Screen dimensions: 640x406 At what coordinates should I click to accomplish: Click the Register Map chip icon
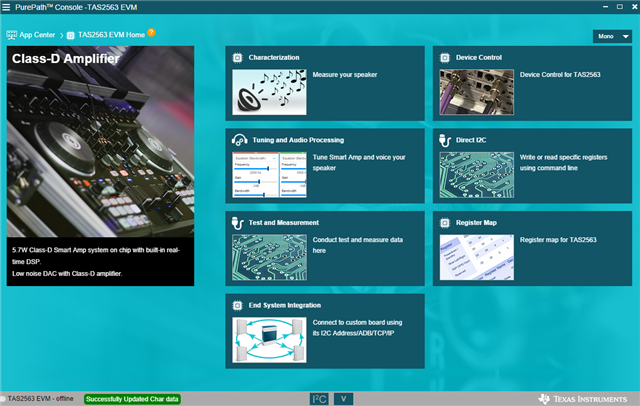[444, 223]
